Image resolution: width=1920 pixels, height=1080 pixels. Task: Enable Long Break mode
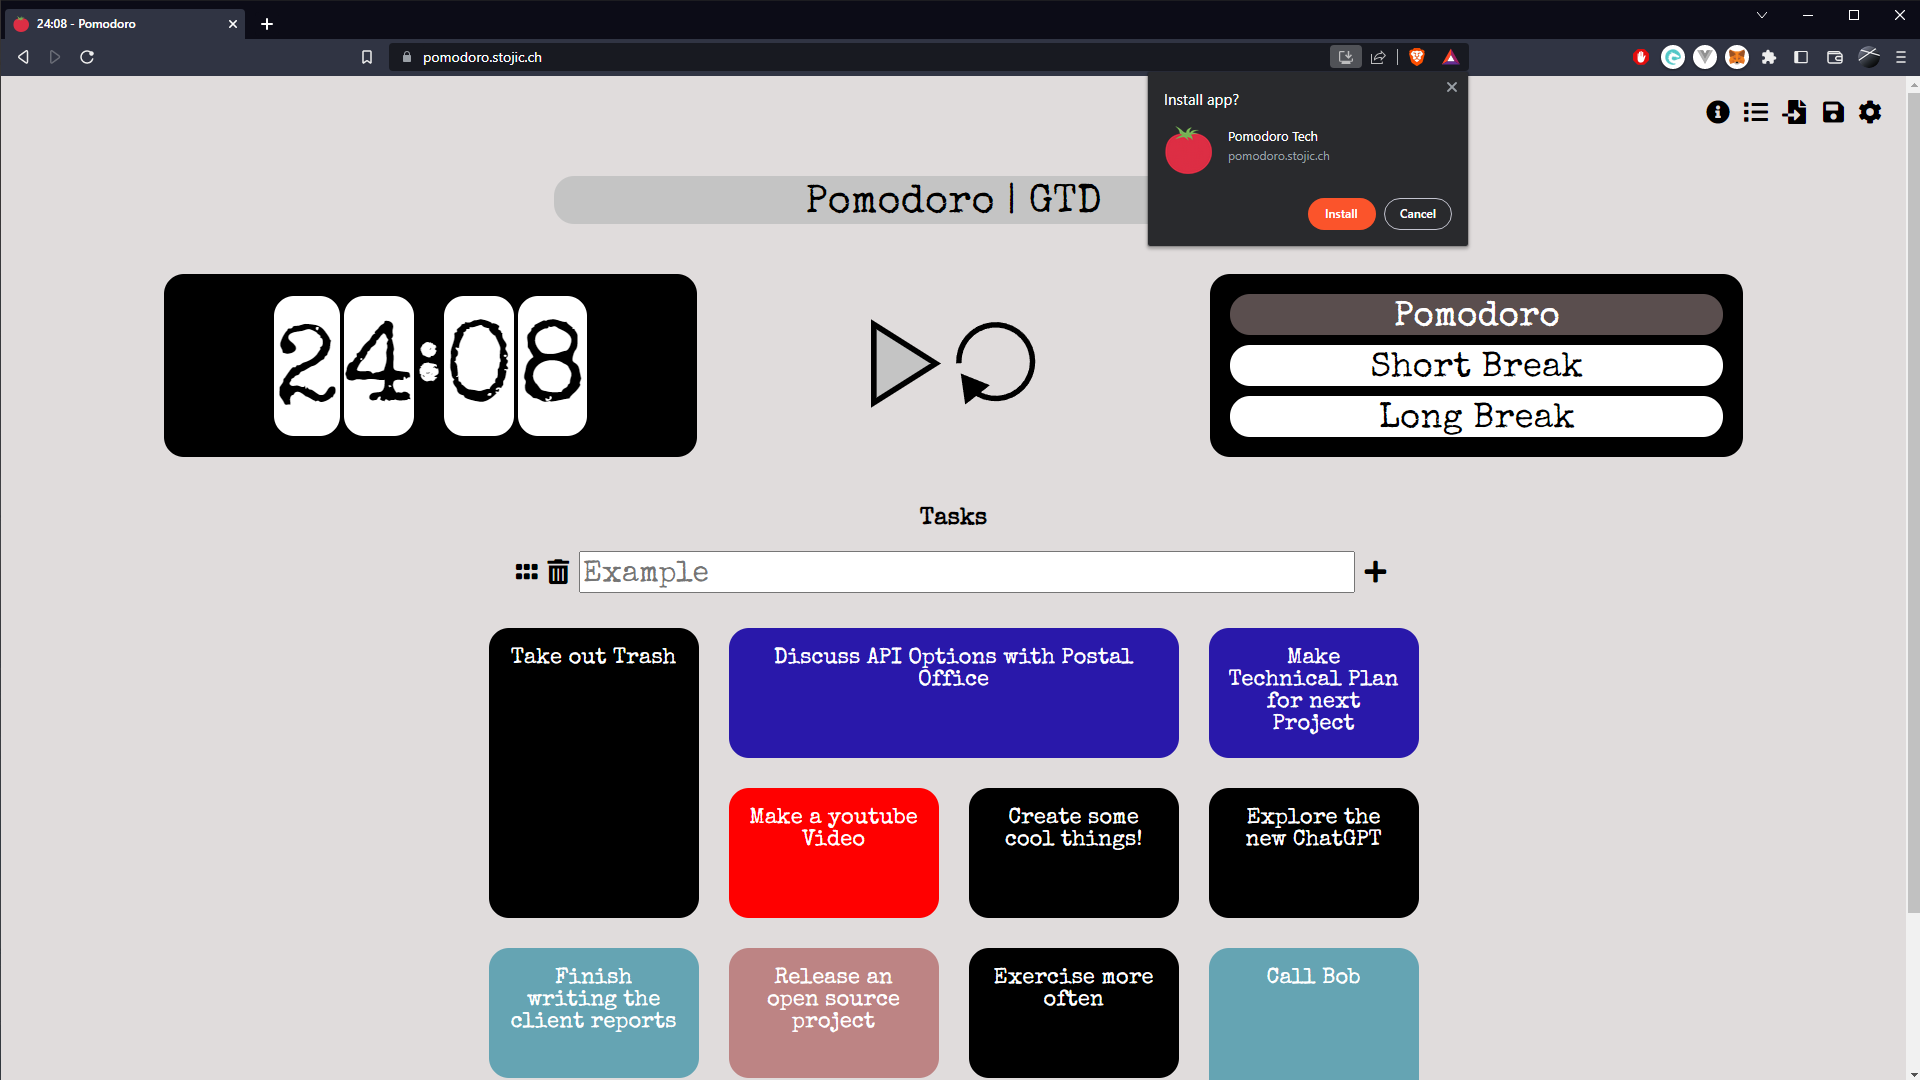coord(1475,416)
